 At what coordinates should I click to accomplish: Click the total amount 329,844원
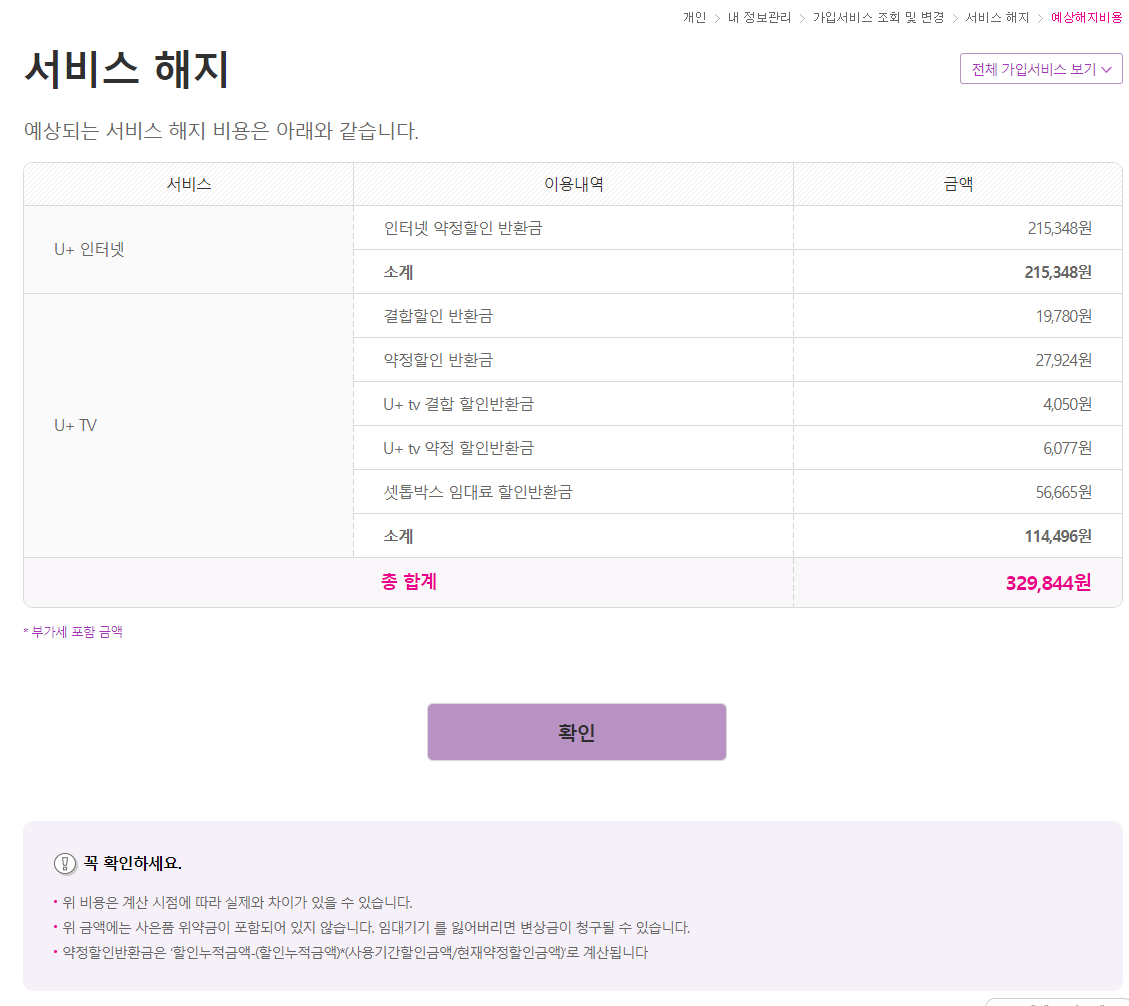(x=1047, y=582)
